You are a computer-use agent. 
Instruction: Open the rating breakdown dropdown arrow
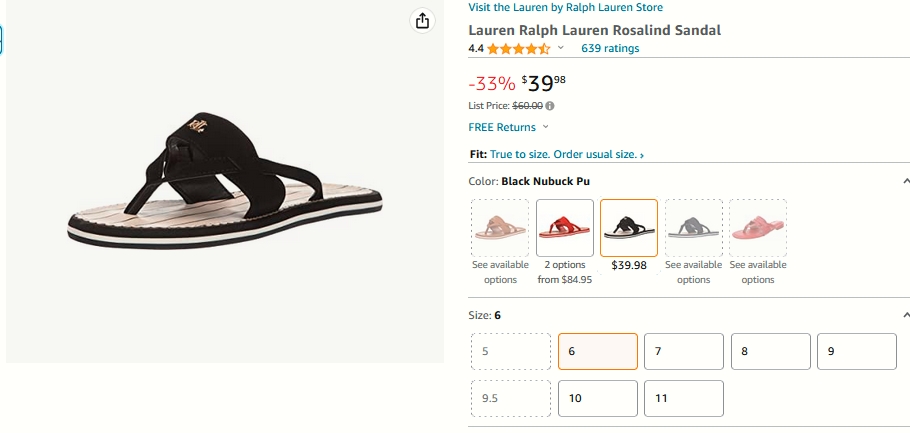561,48
